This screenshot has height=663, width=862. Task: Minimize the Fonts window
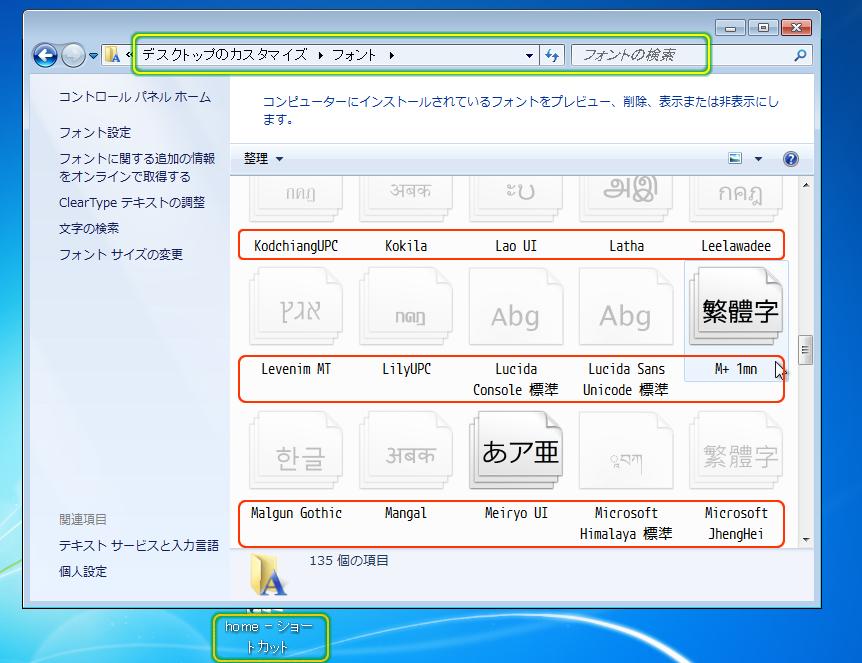pyautogui.click(x=731, y=27)
